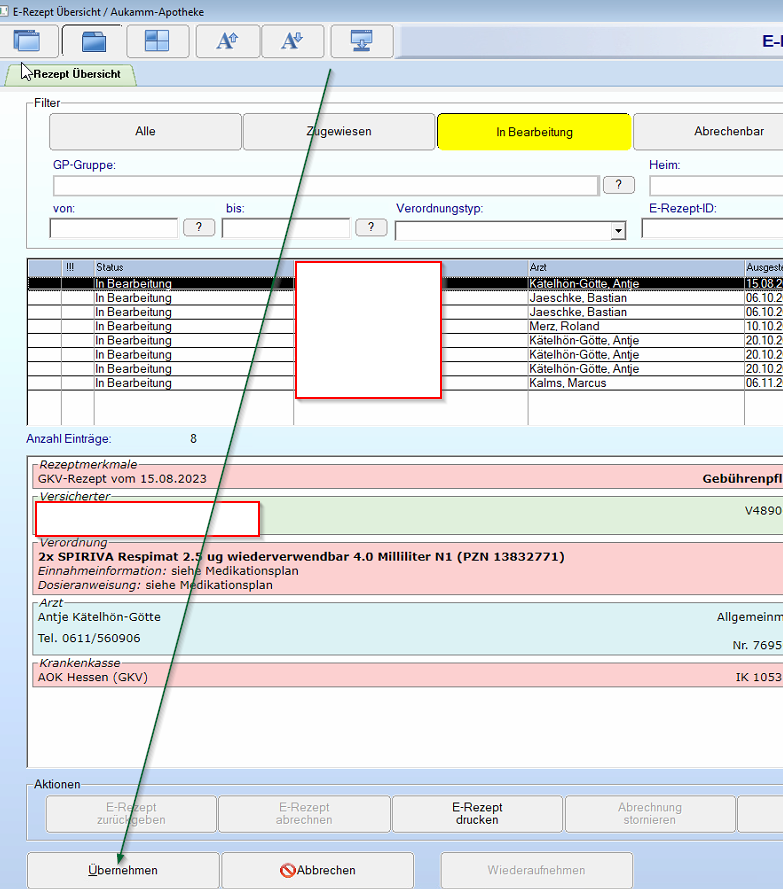
Task: Click the question mark beside bis field
Action: (371, 227)
